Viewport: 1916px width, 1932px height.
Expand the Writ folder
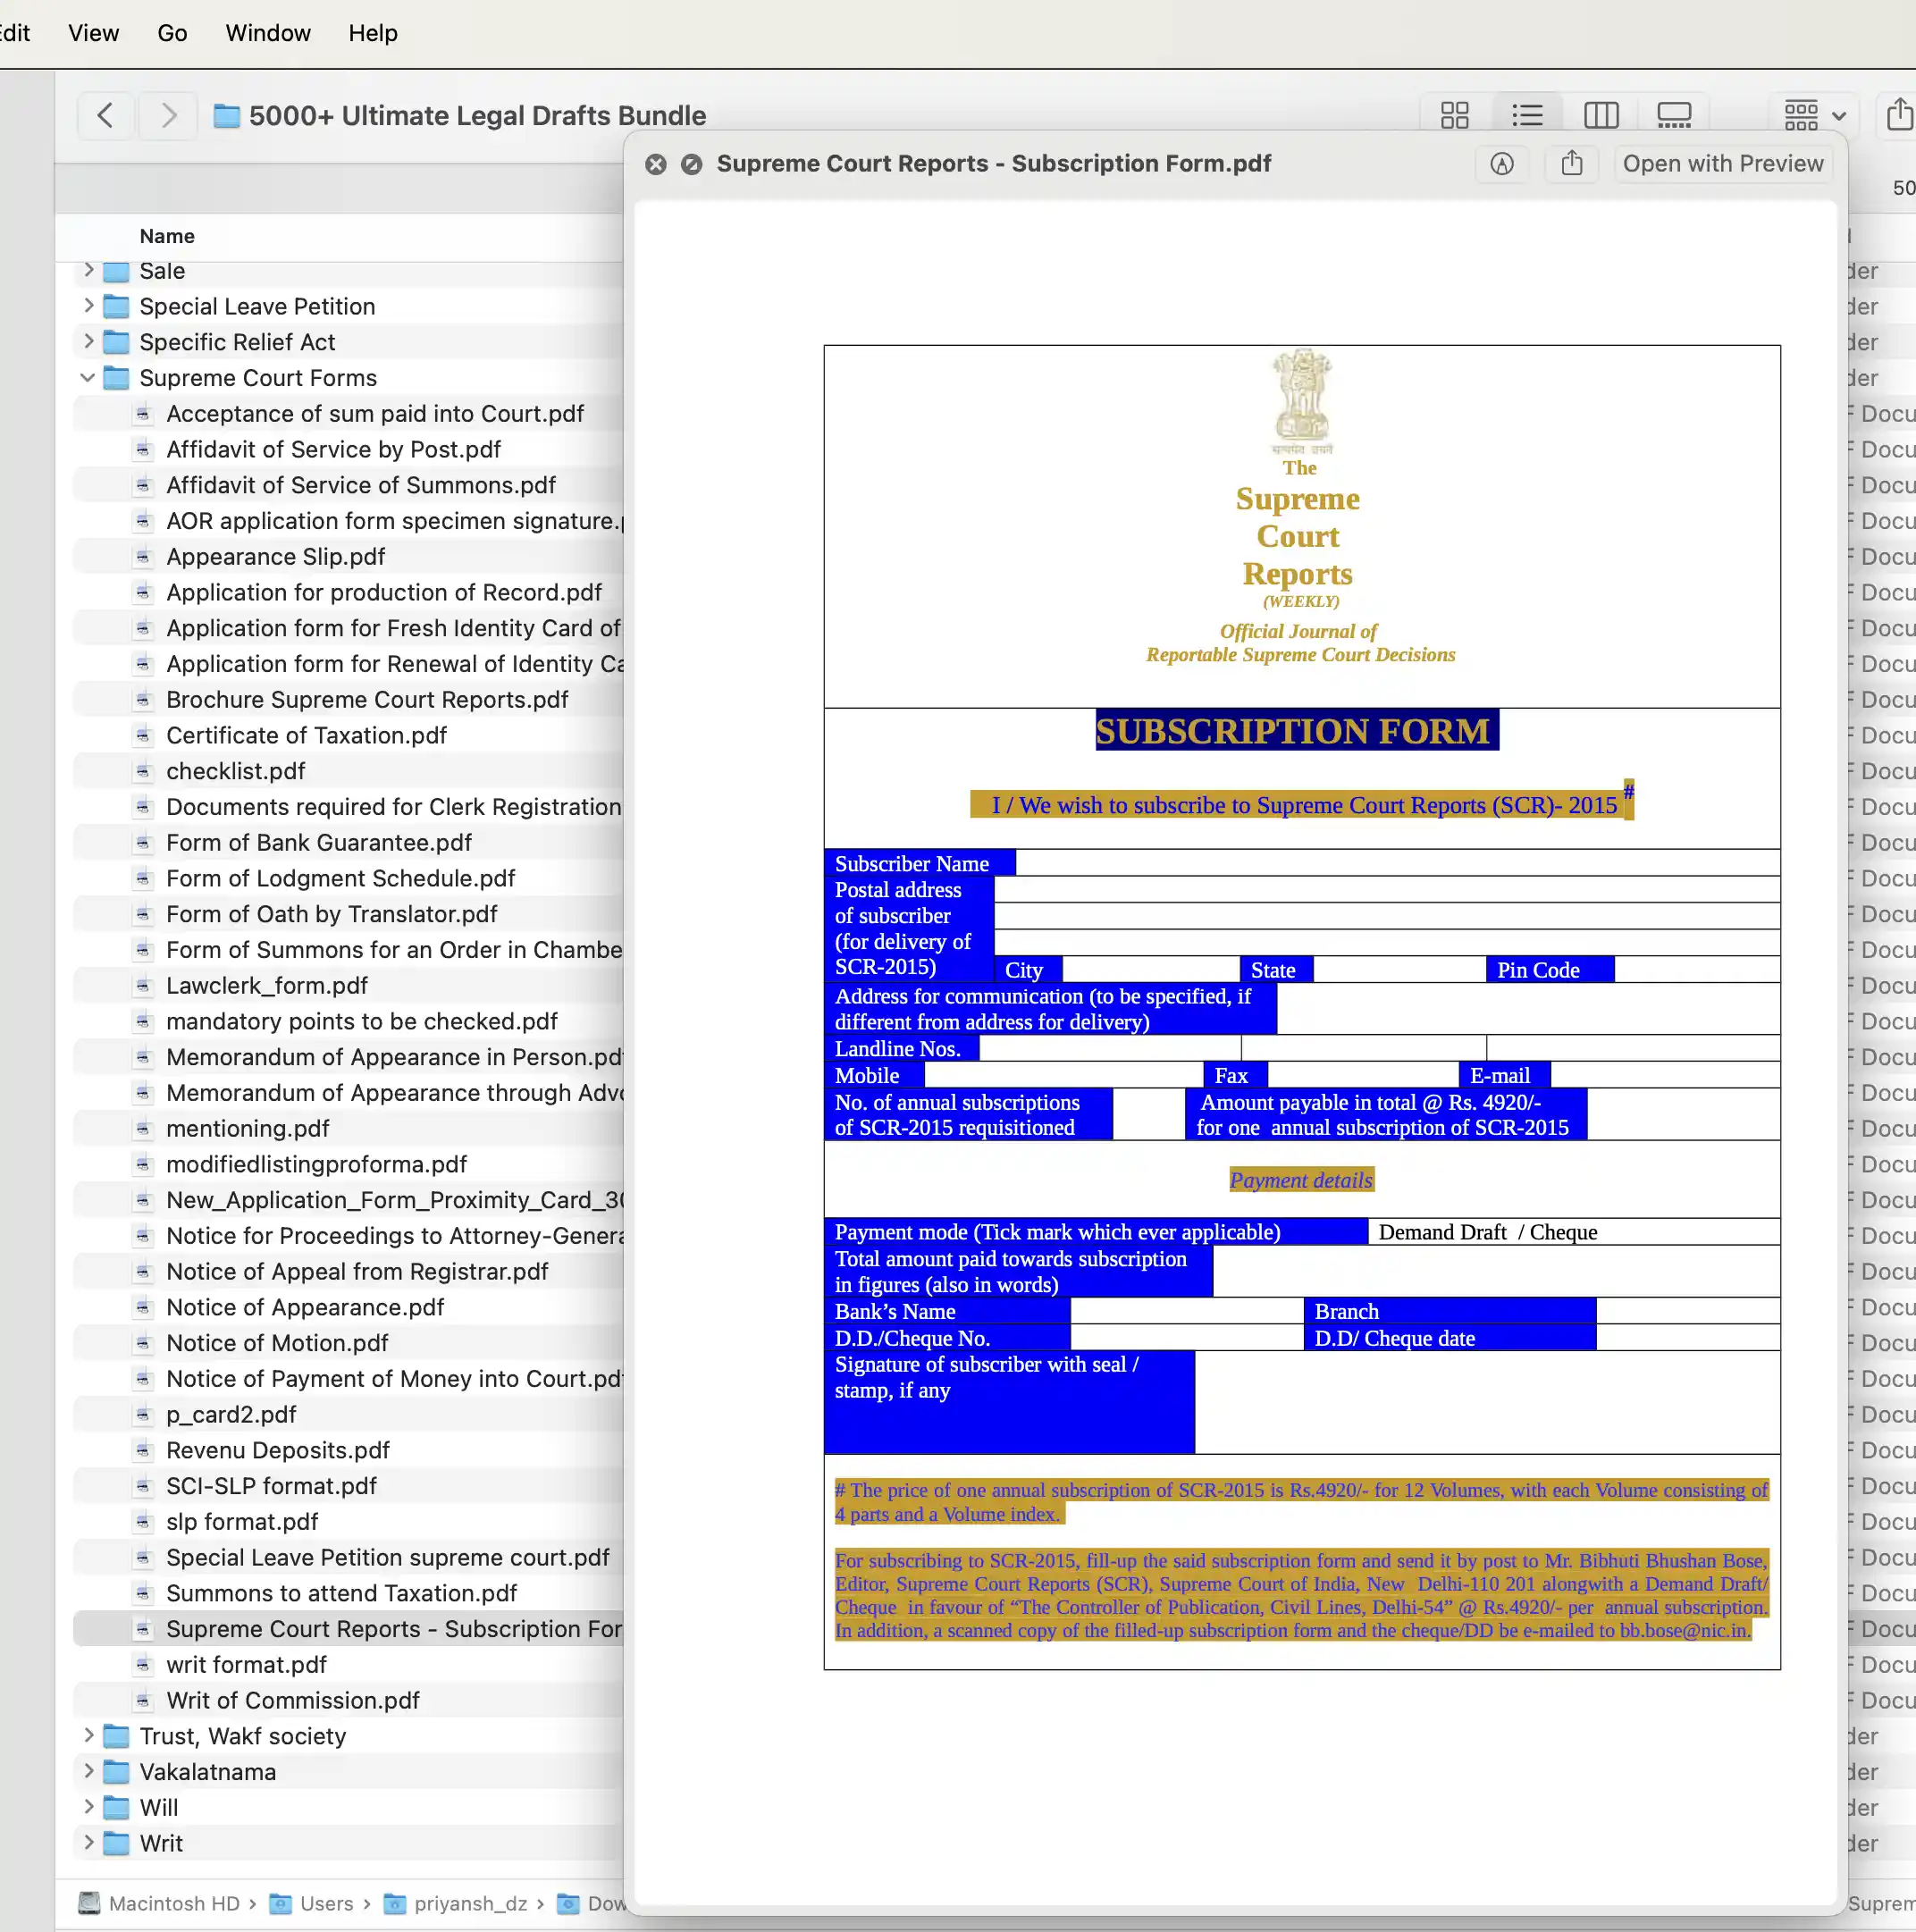pyautogui.click(x=89, y=1842)
